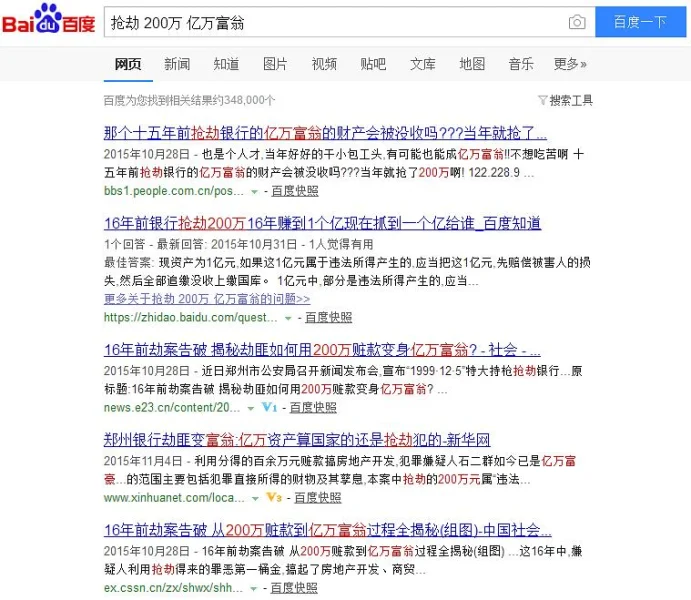Click the Baidu logo
The image size is (691, 600).
click(x=48, y=21)
